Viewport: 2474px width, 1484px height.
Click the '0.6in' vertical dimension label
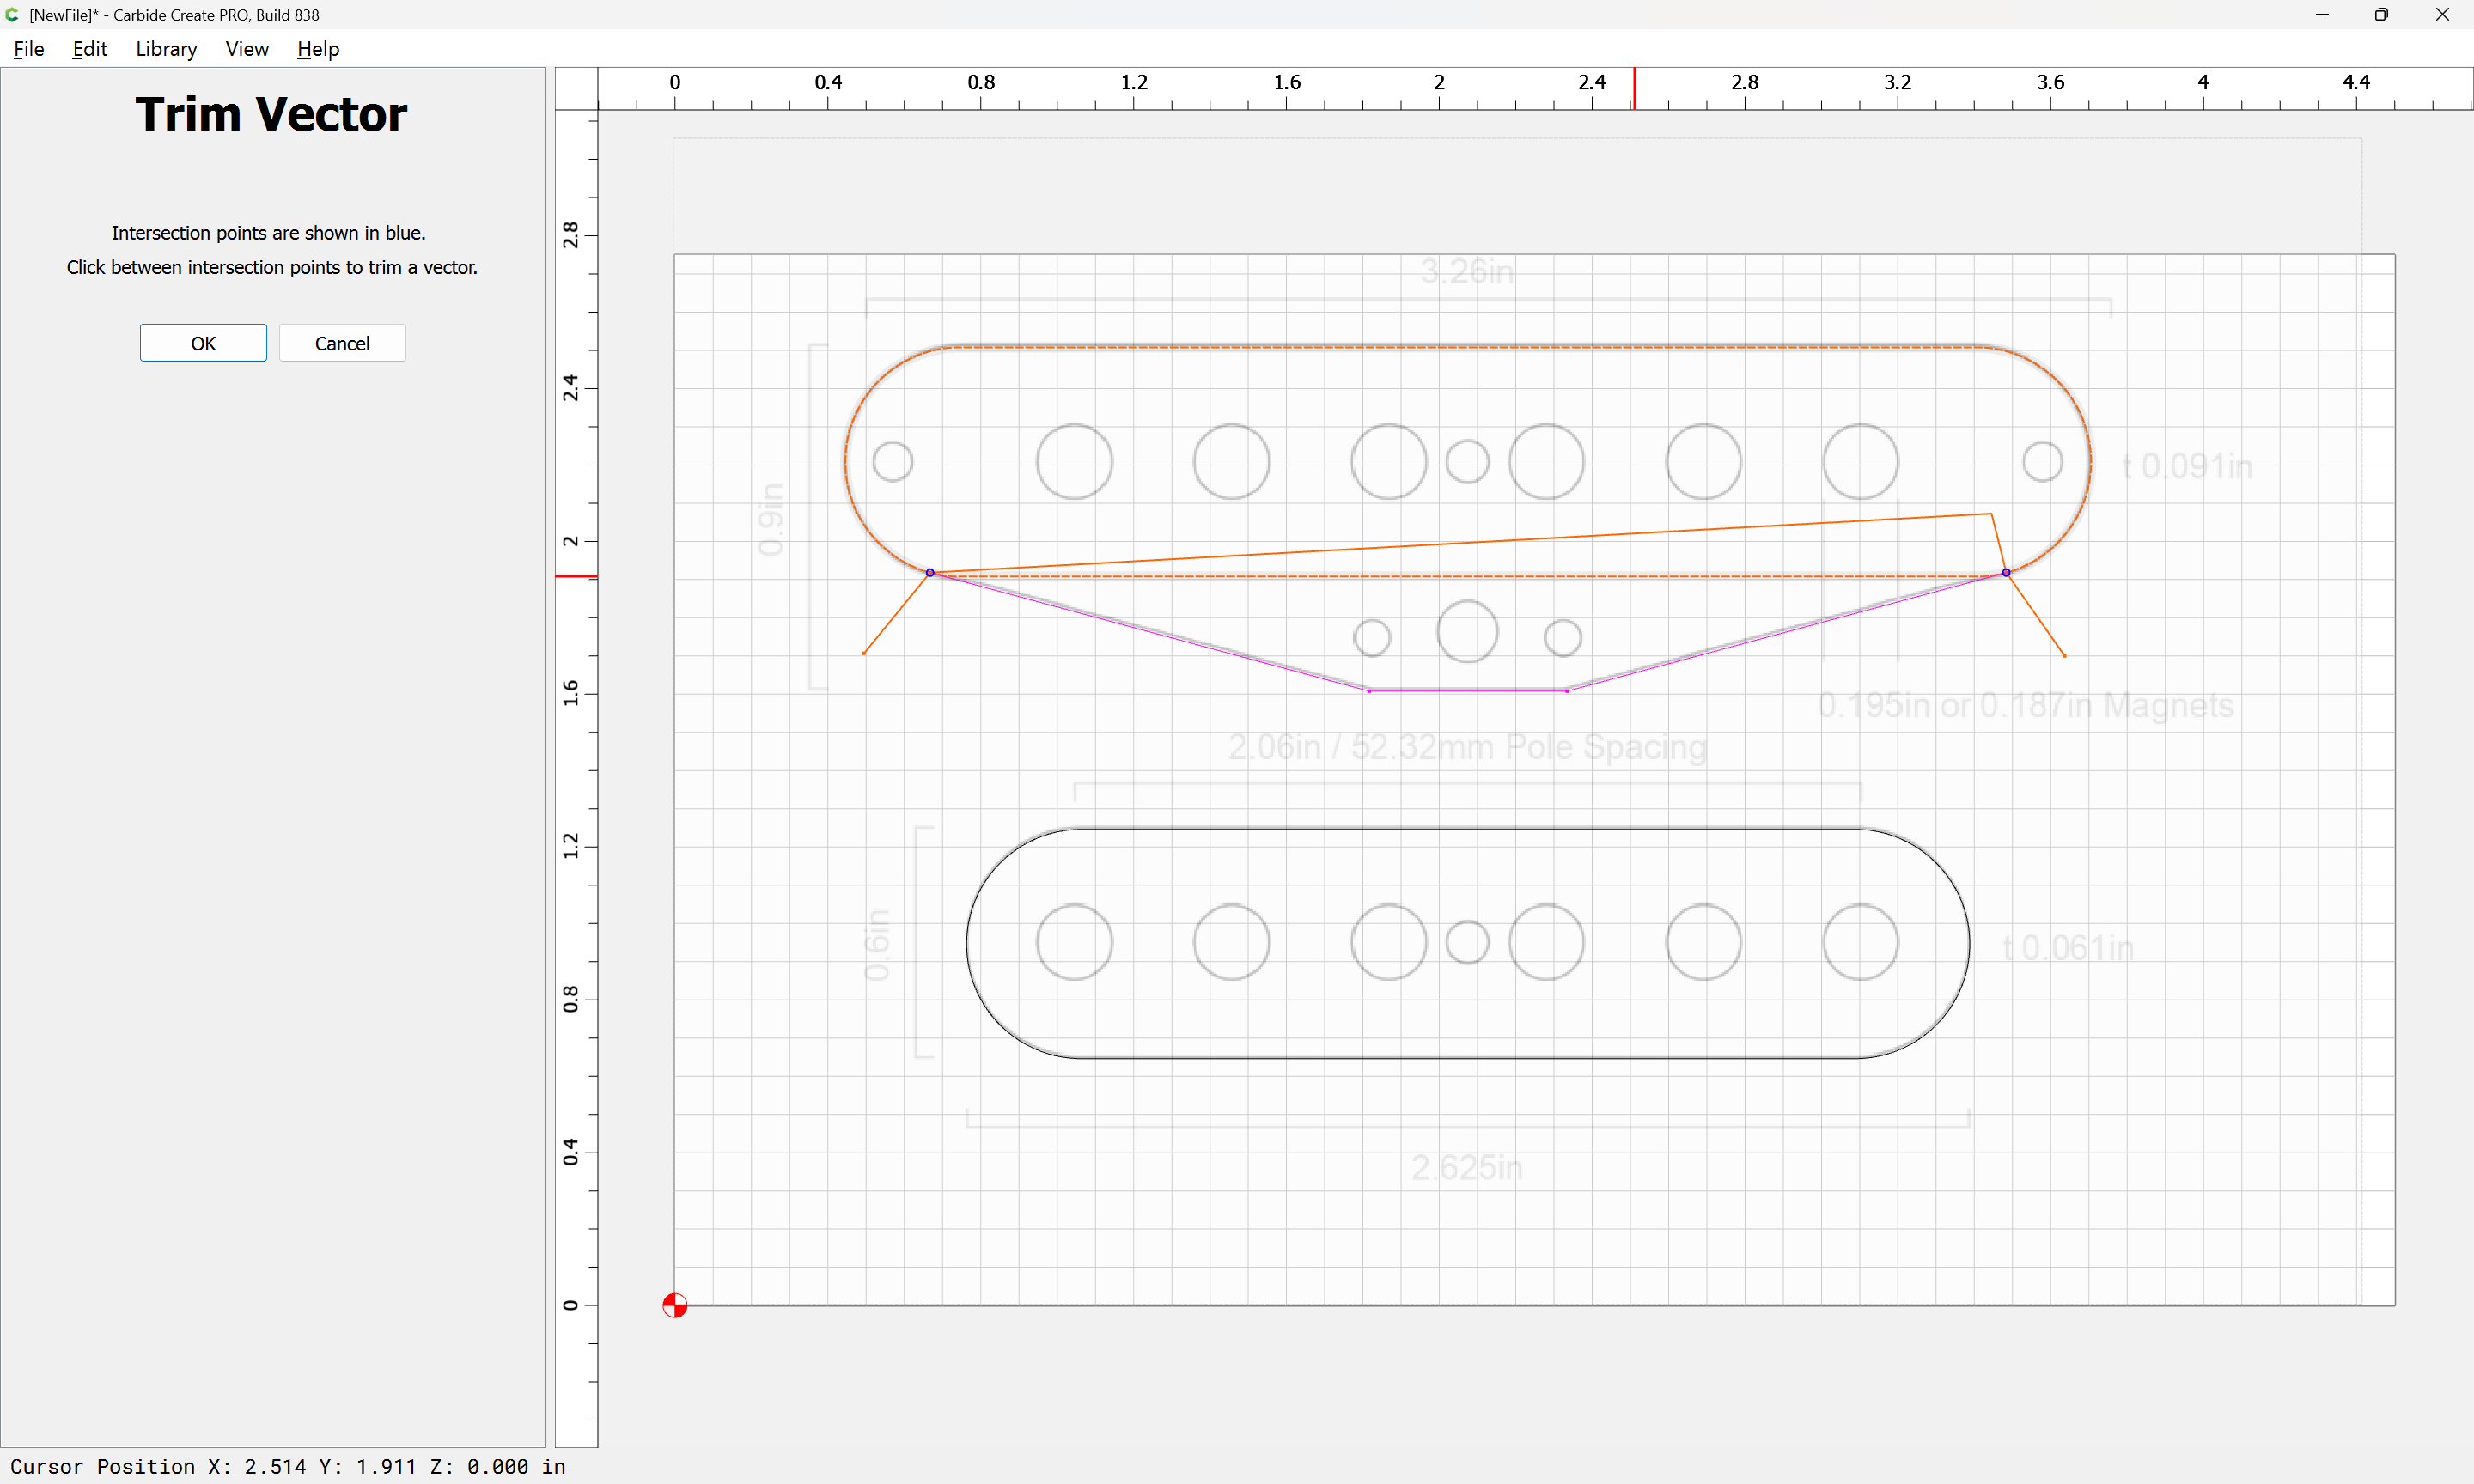pos(876,946)
